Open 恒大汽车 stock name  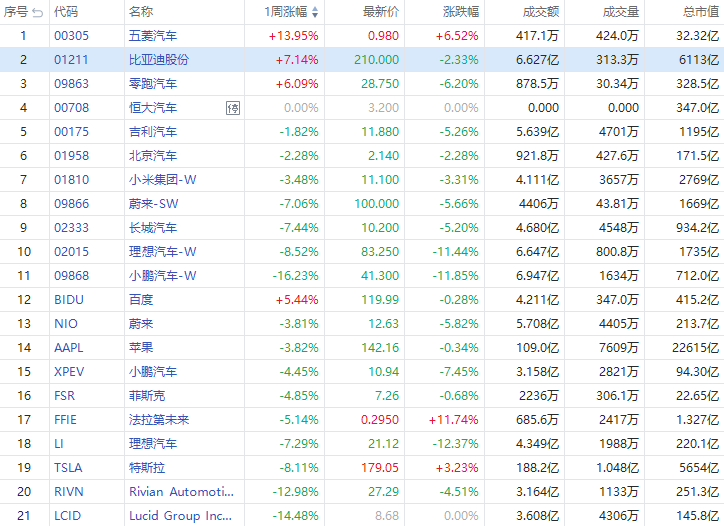click(153, 108)
